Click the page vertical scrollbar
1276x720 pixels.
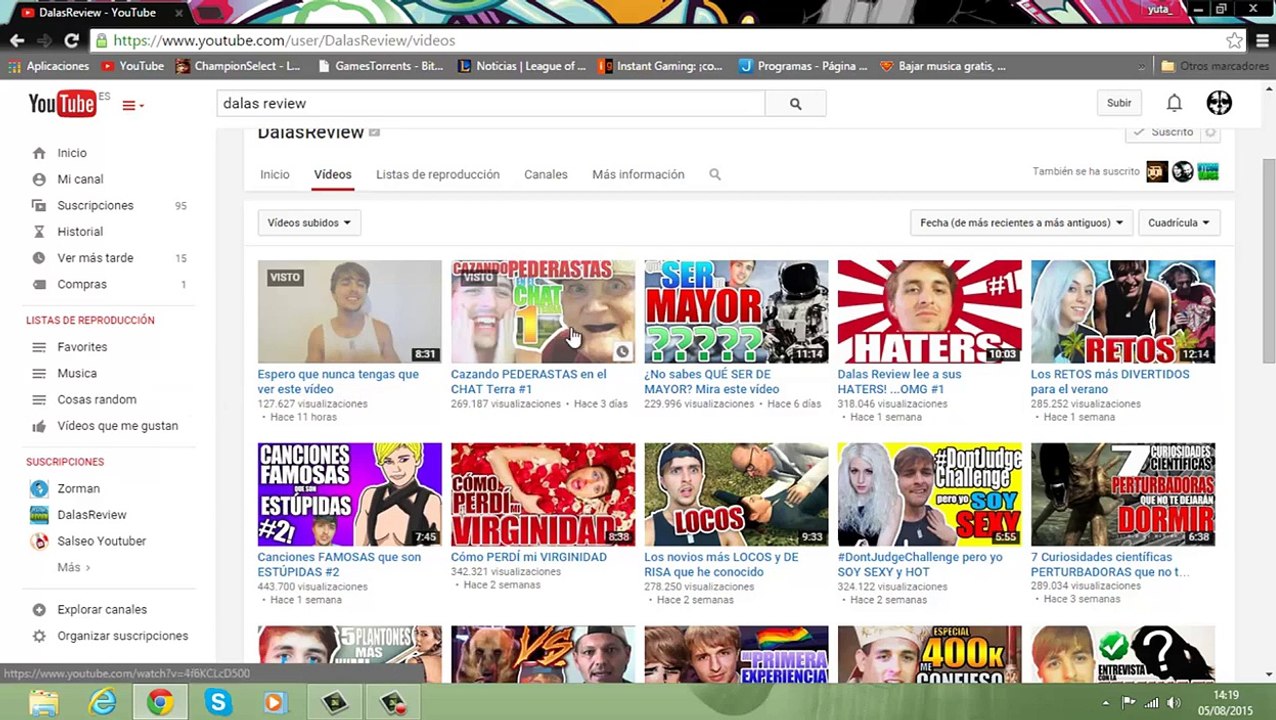coord(1268,260)
